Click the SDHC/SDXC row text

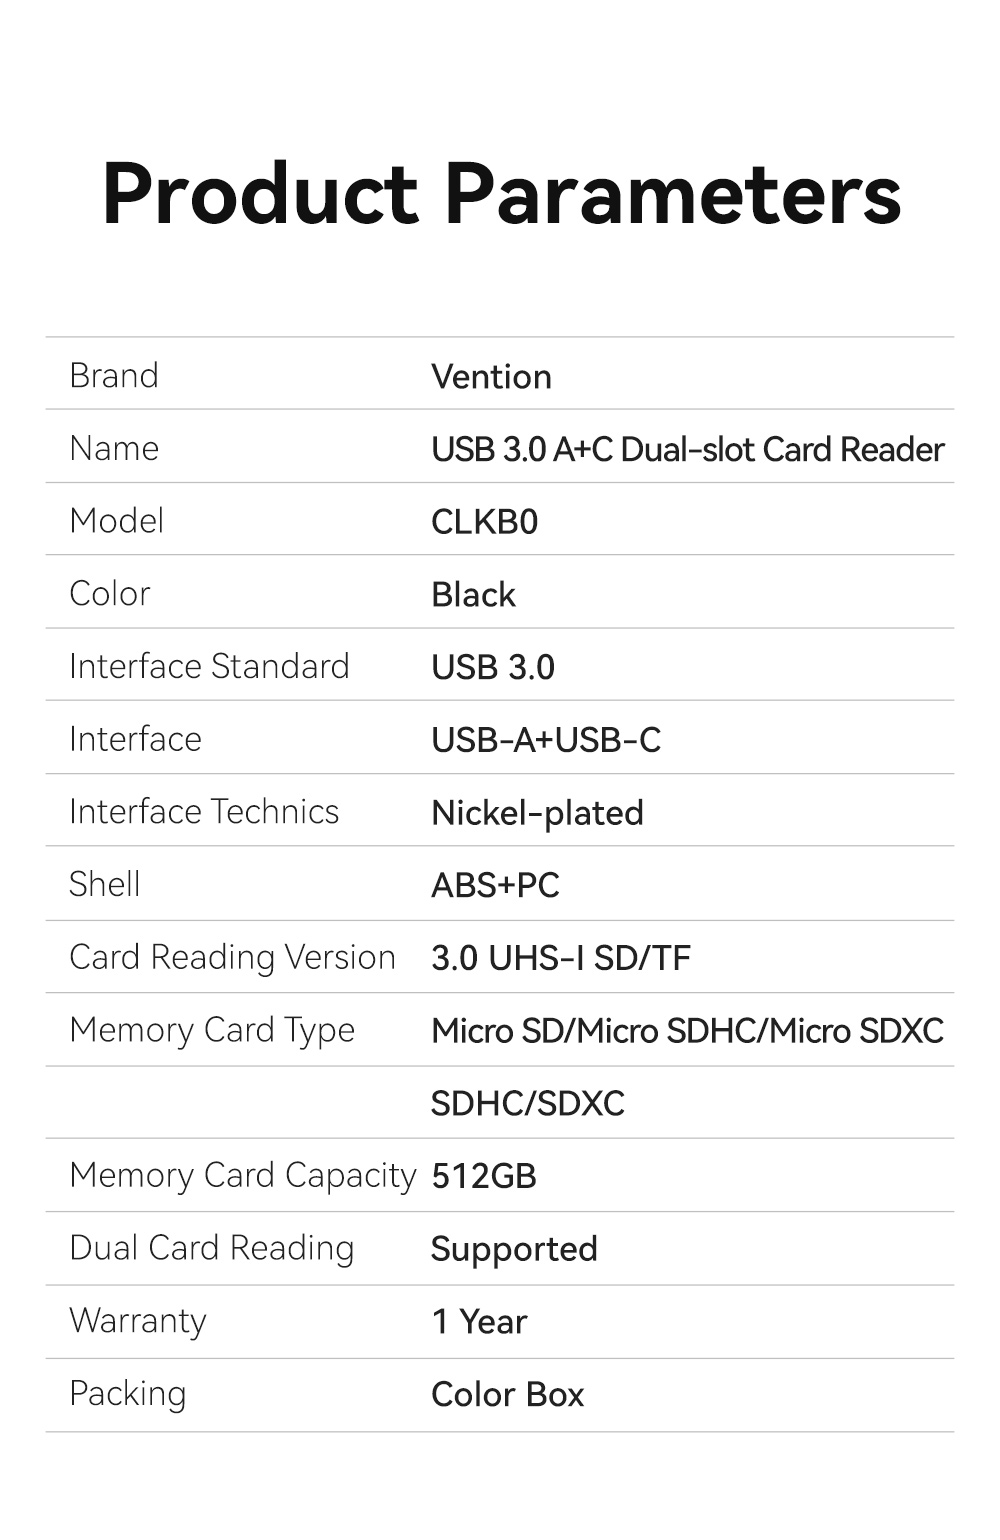(527, 1103)
